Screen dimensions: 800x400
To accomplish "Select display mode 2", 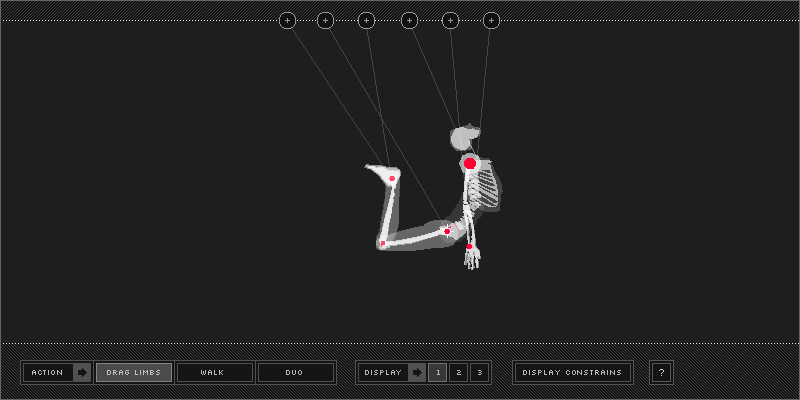I will (459, 372).
